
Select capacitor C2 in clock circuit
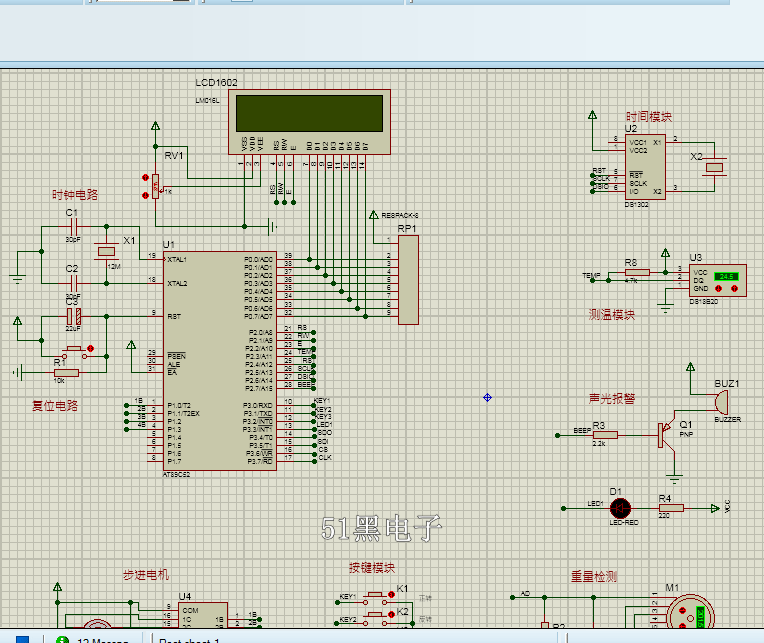click(x=73, y=283)
